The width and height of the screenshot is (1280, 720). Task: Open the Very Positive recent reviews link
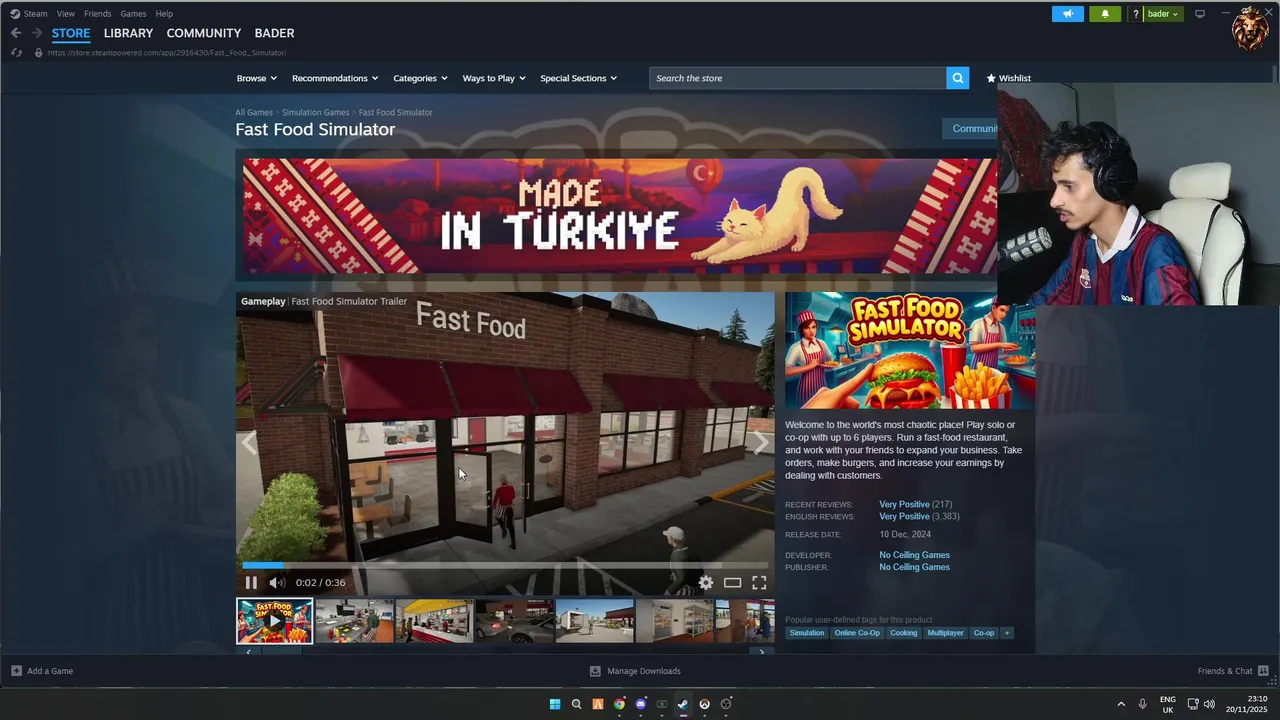click(904, 504)
